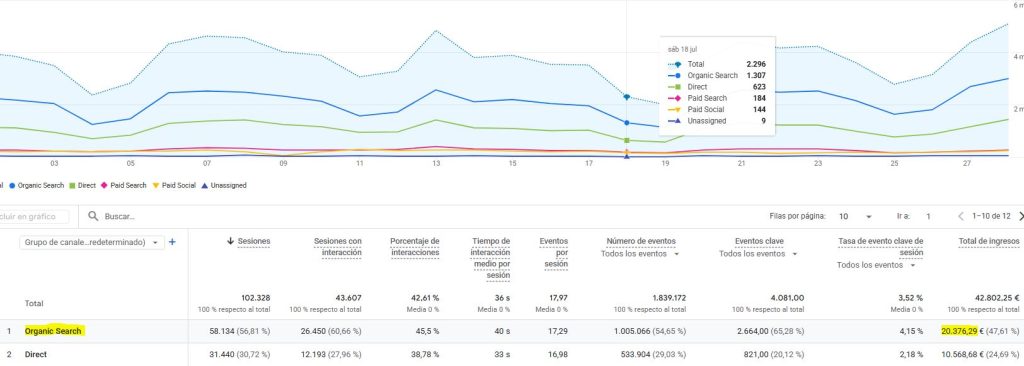Click Organic Search revenue 20.376,29 €

pos(963,331)
